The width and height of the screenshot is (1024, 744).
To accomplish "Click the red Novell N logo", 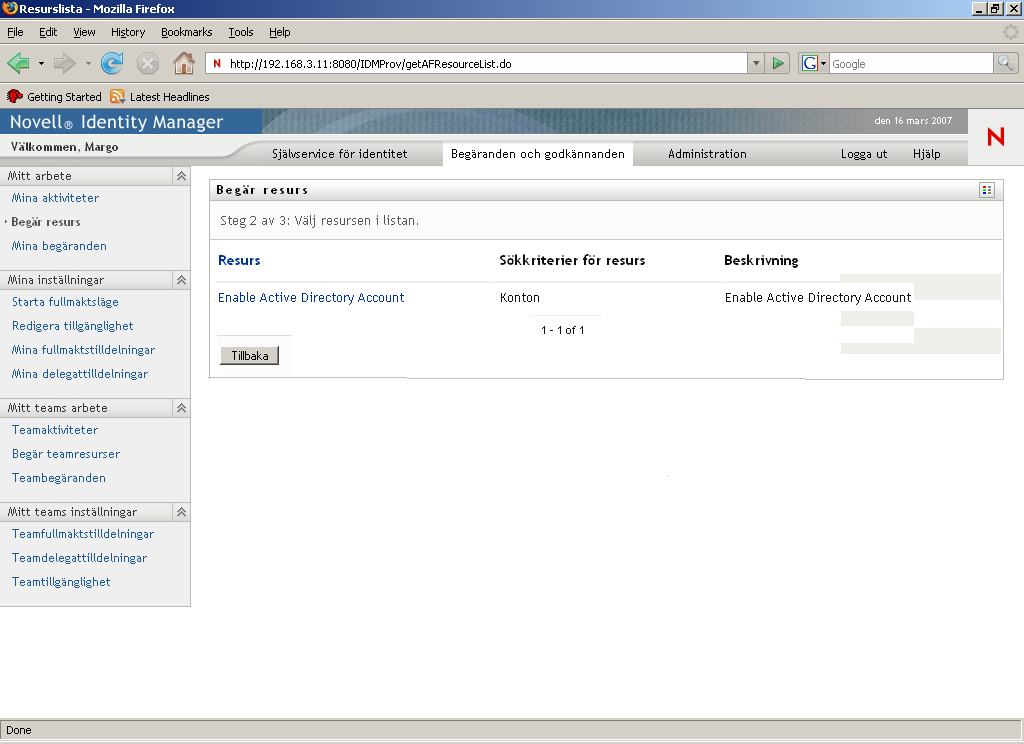I will 995,137.
